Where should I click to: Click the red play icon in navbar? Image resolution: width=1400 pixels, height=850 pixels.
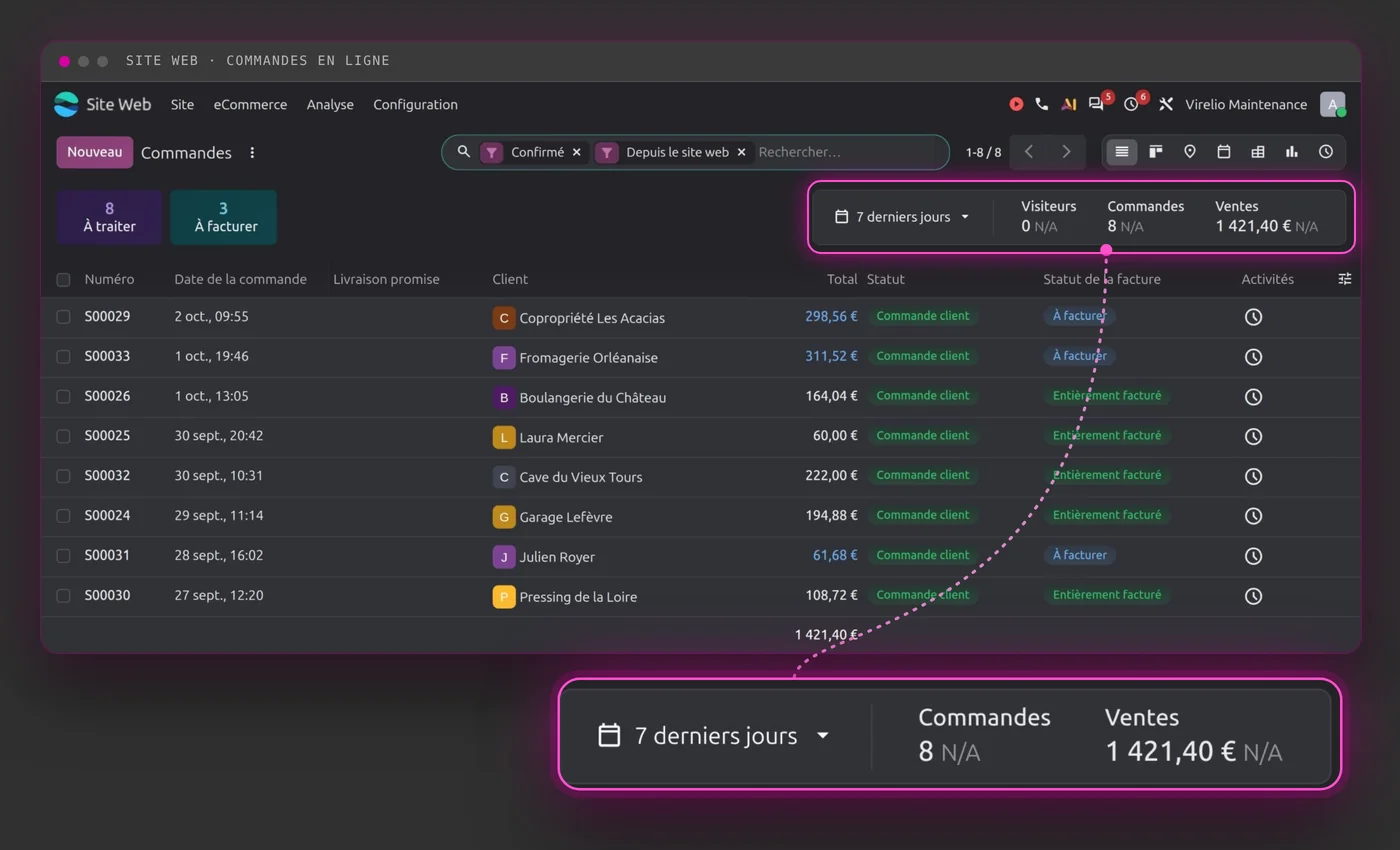click(1016, 104)
